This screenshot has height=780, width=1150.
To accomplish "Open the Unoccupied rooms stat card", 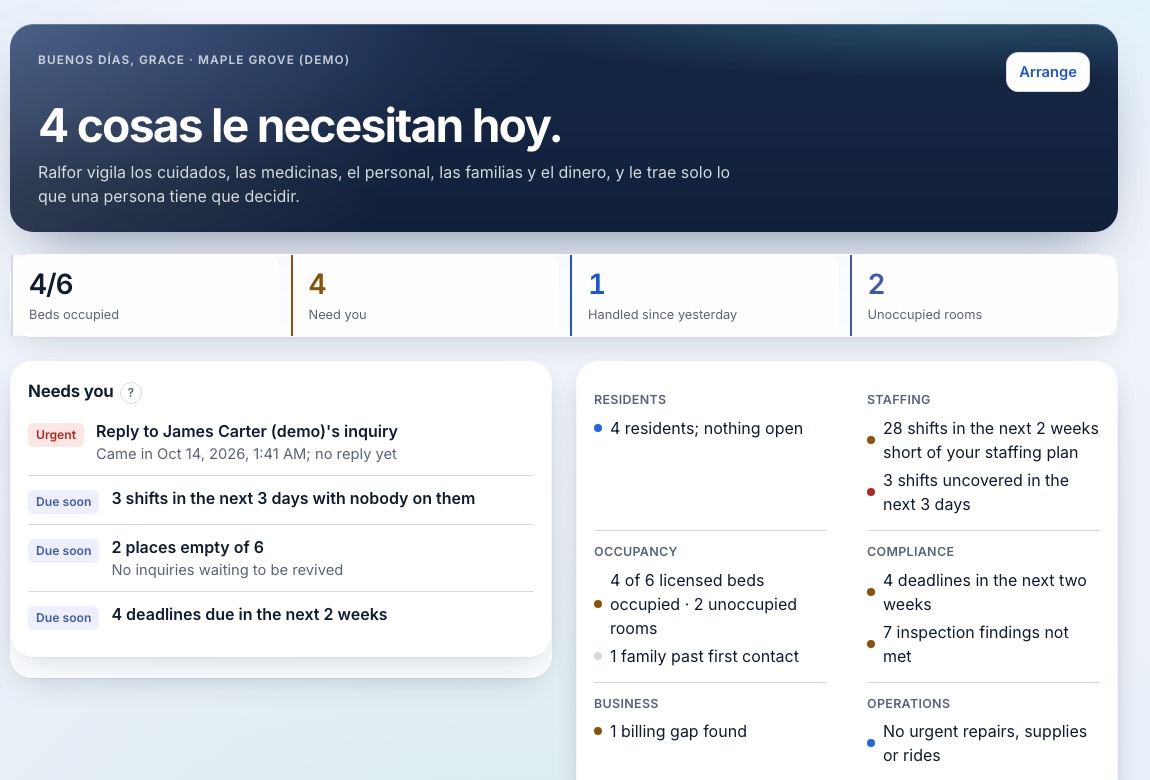I will [984, 295].
